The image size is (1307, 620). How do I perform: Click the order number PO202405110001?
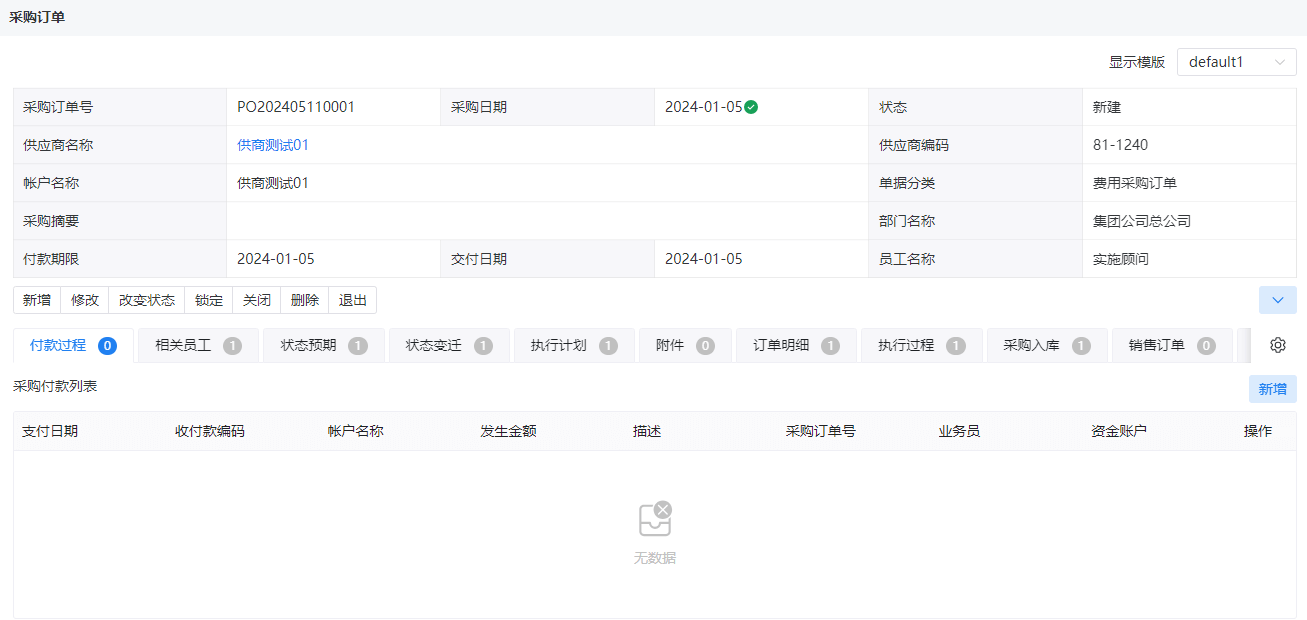(x=296, y=107)
